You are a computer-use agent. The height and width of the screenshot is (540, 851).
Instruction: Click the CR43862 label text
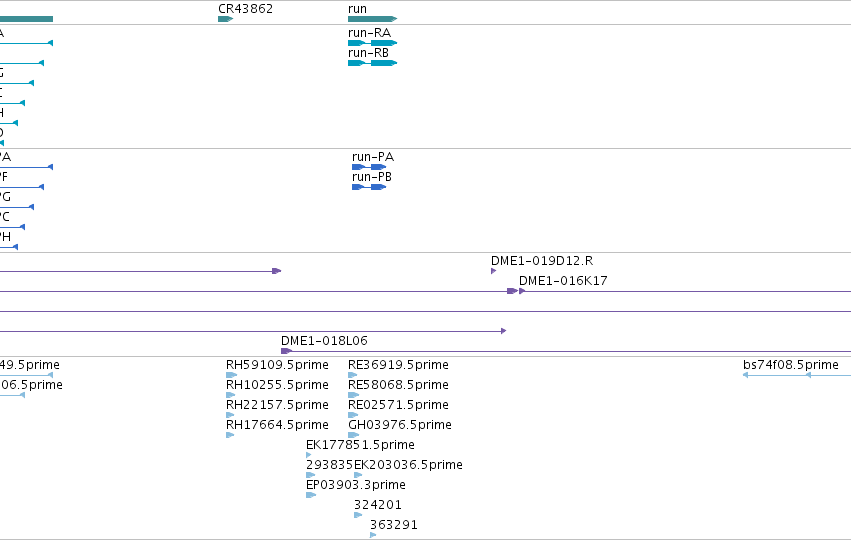click(245, 9)
